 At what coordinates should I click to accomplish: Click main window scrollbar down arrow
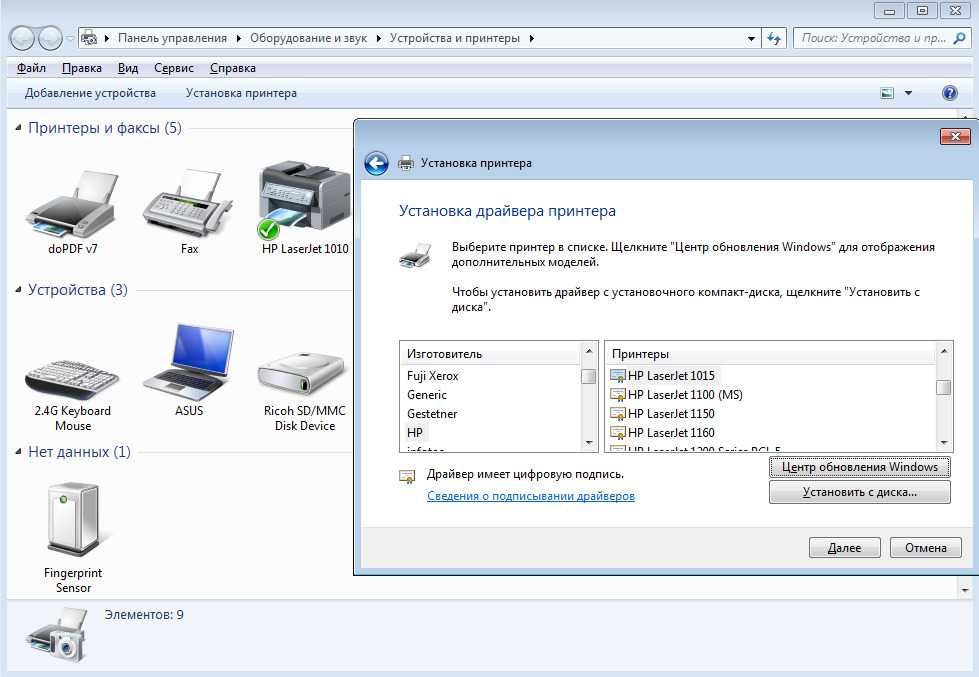point(965,589)
